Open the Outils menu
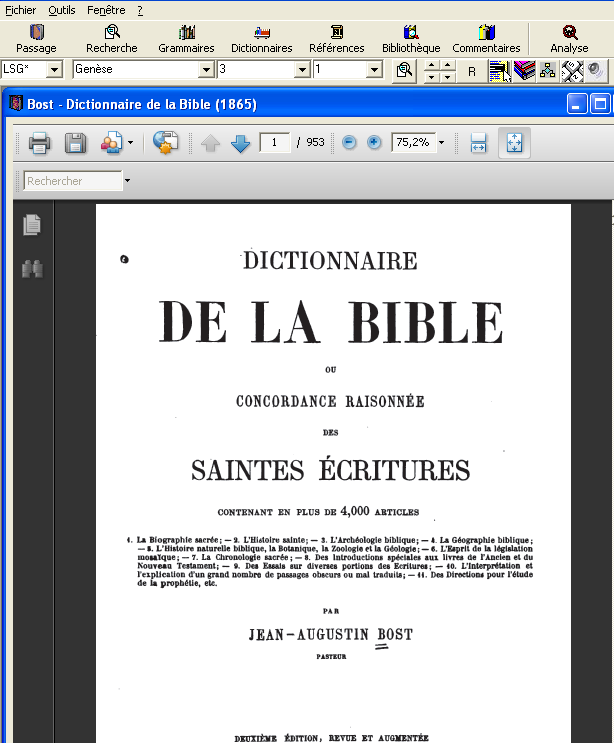Viewport: 614px width, 743px height. (x=62, y=10)
